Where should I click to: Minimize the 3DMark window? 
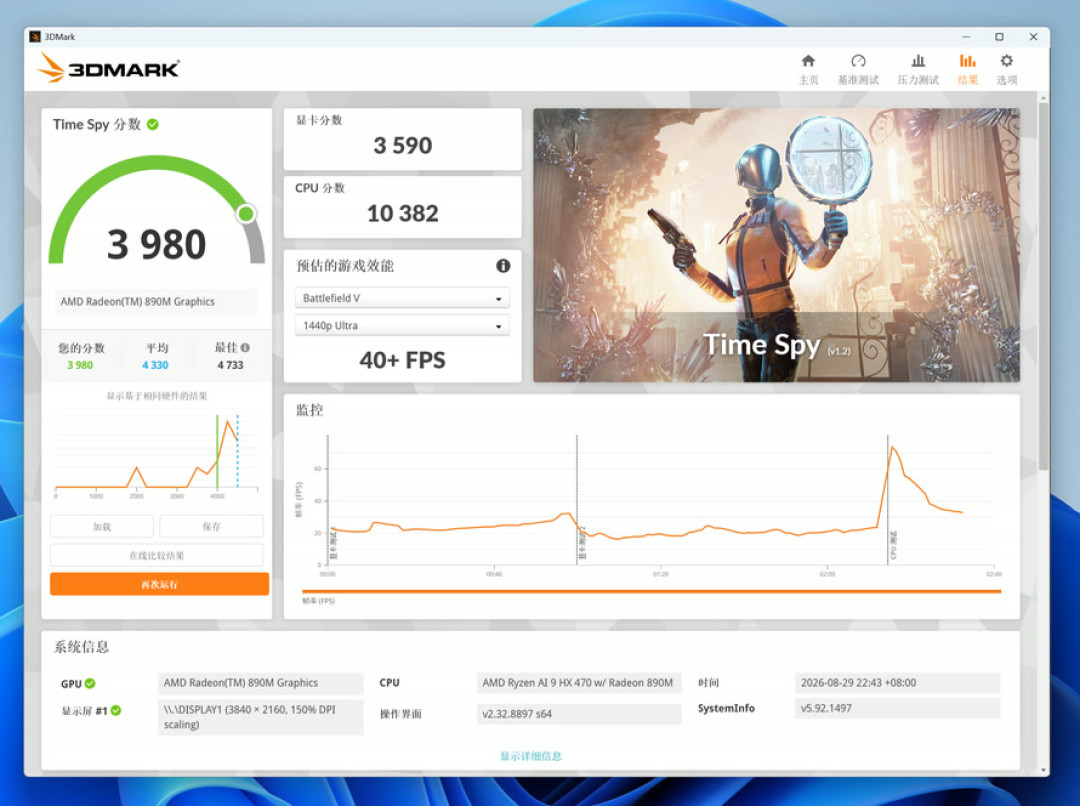click(x=966, y=37)
